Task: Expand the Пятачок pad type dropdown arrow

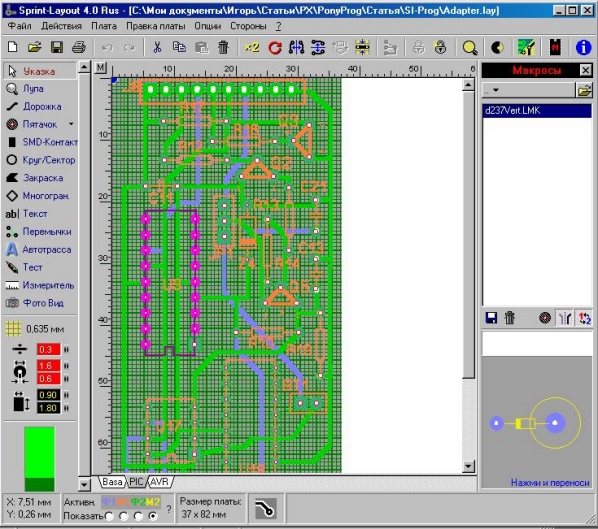Action: (x=71, y=124)
